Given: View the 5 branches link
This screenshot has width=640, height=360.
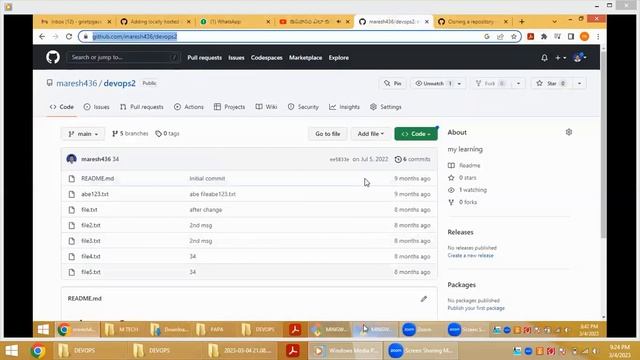Looking at the screenshot, I should coord(130,133).
